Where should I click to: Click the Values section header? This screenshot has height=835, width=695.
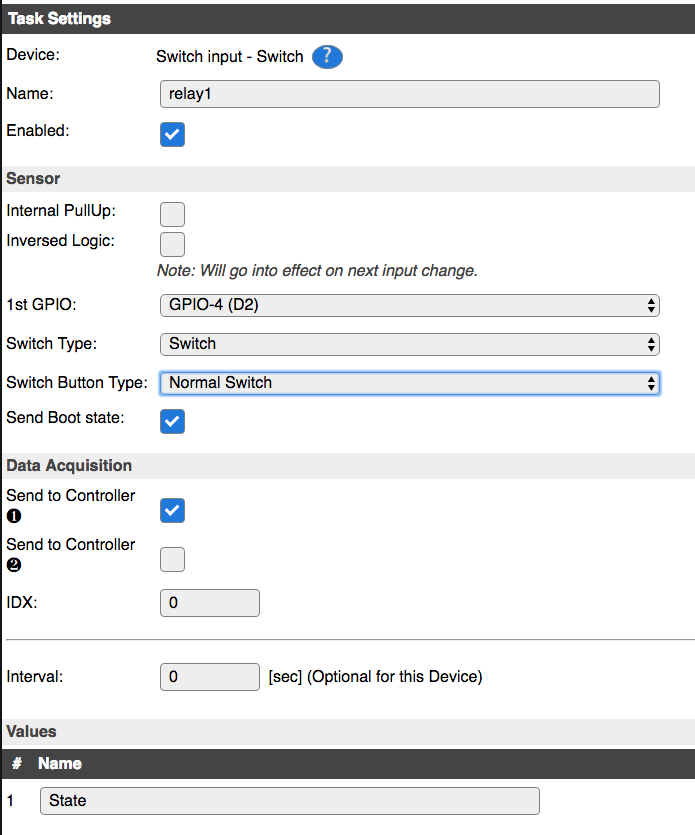[347, 731]
